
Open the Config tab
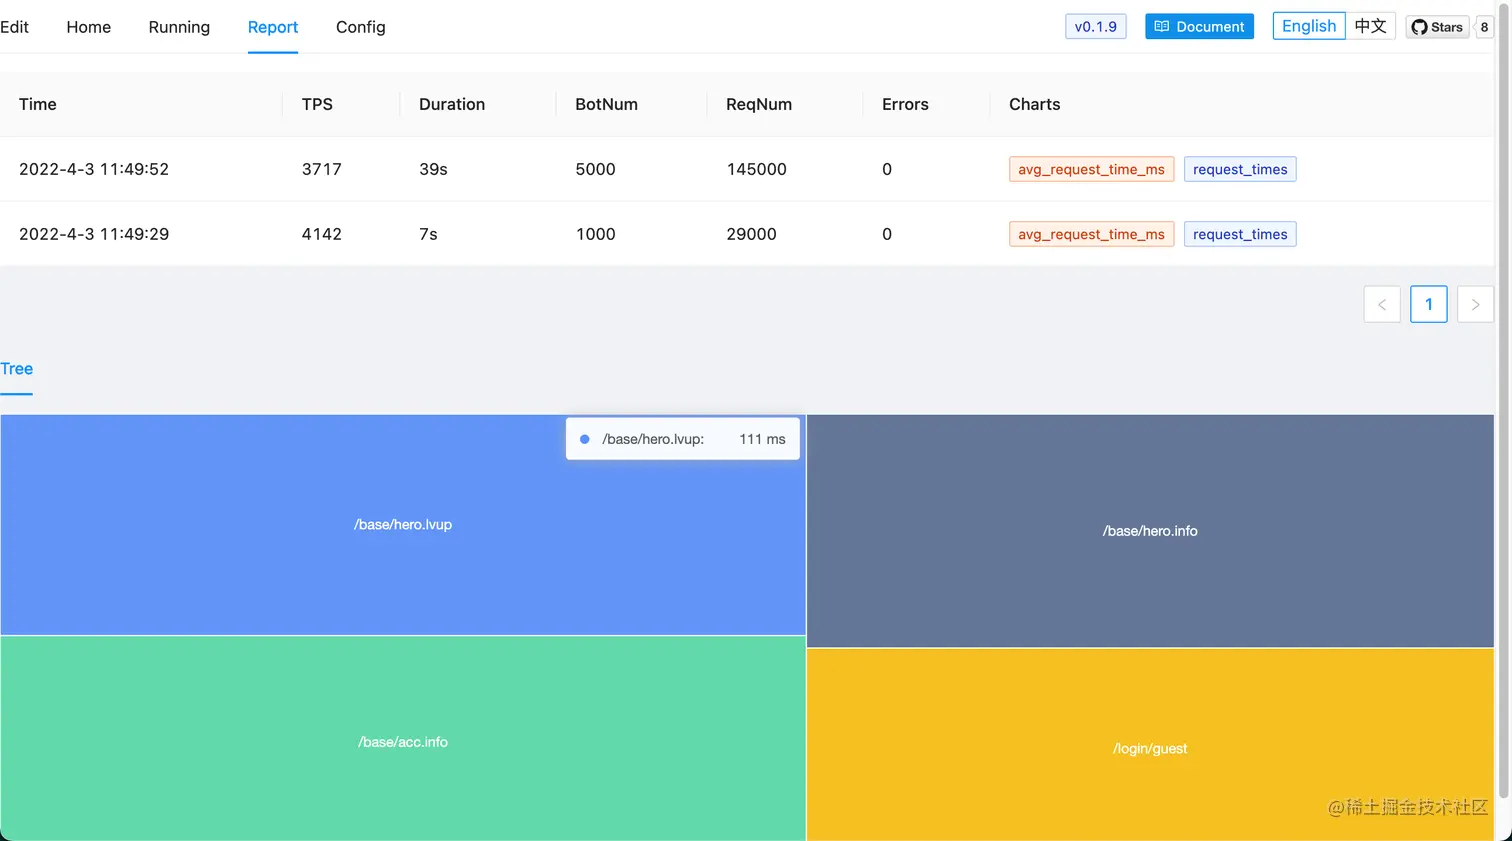tap(360, 27)
